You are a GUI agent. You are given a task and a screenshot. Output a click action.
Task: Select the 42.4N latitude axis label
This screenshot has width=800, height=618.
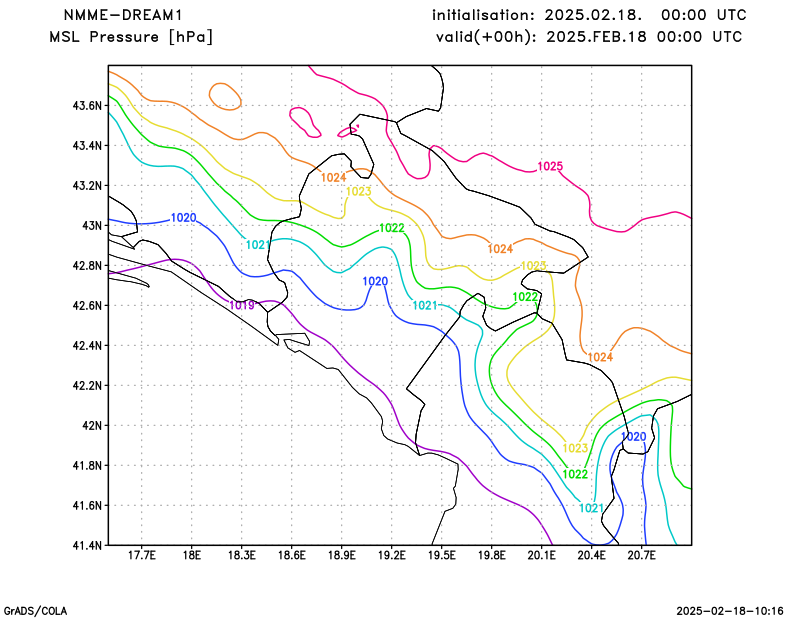88,345
